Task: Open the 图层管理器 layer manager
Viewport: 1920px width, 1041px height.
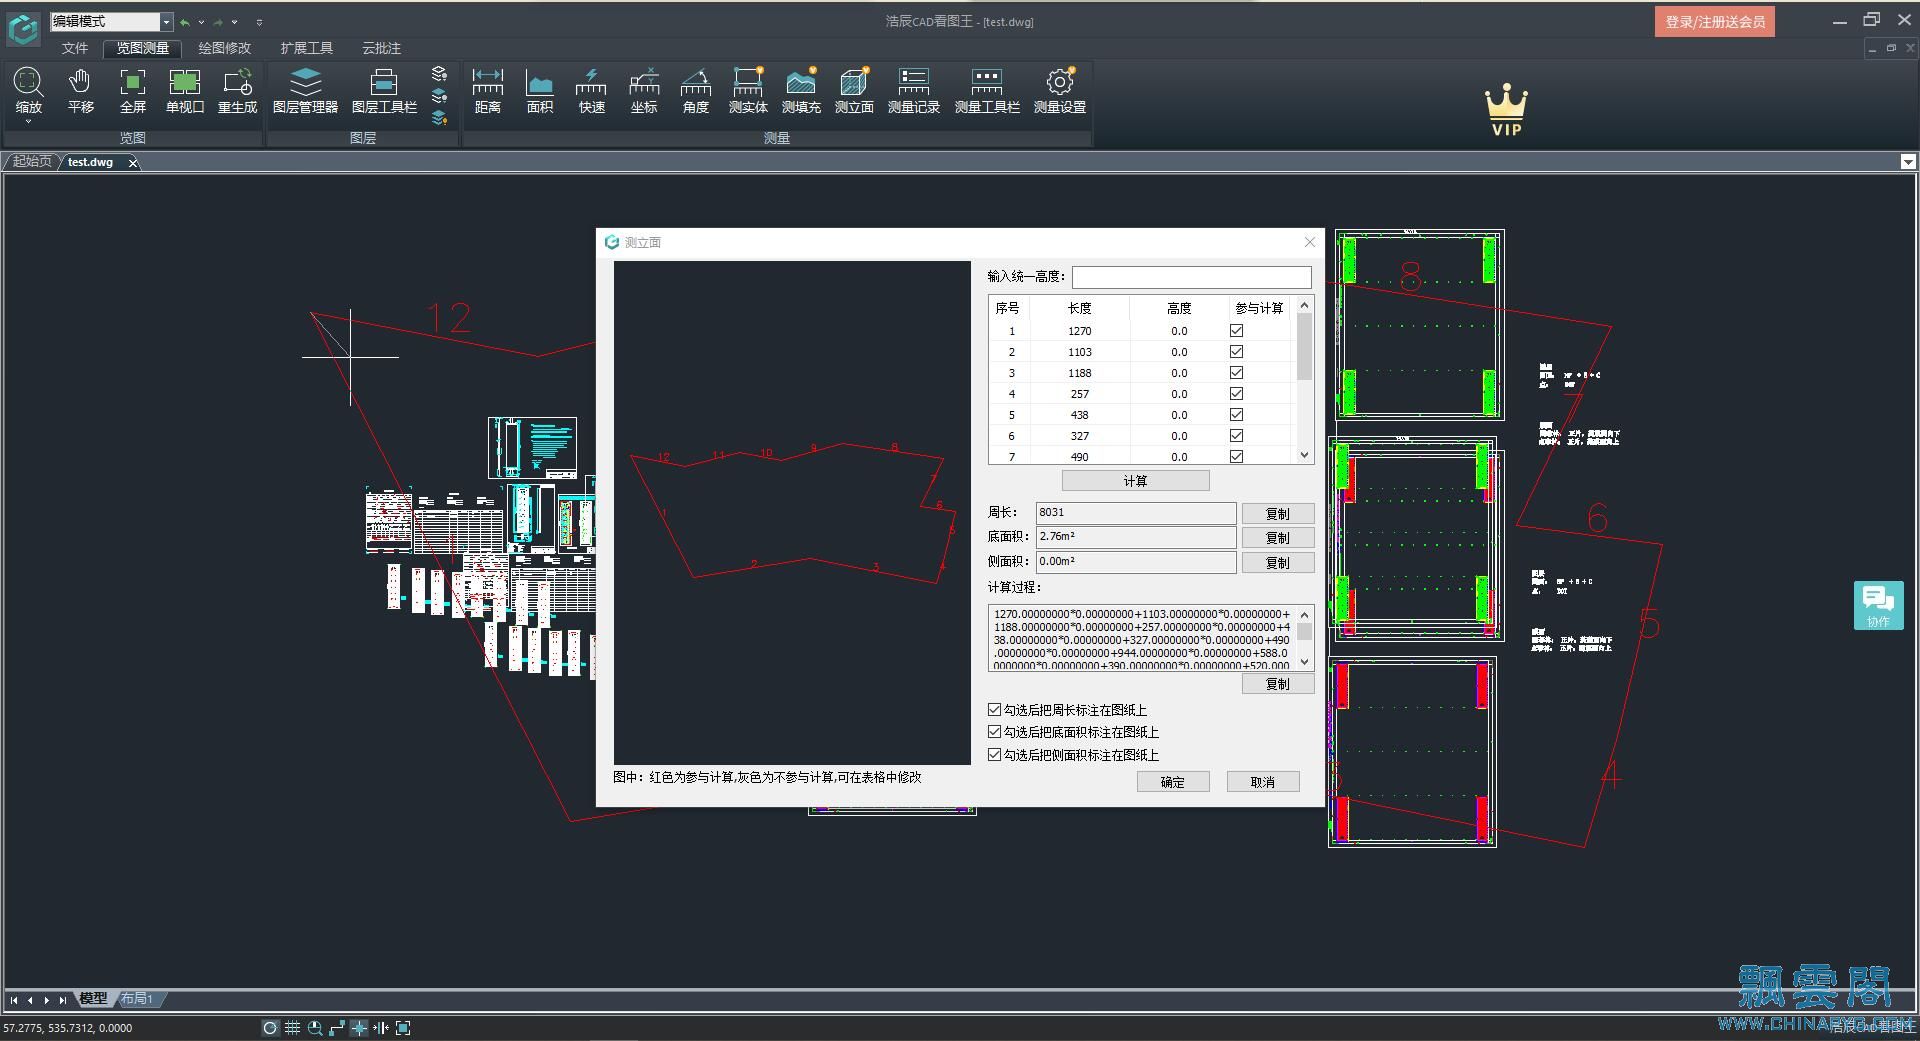Action: [x=305, y=89]
